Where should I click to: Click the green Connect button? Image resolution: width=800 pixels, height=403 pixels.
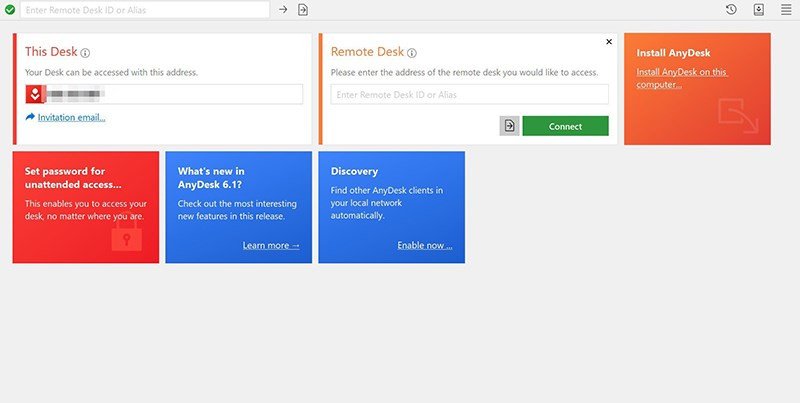(x=565, y=126)
